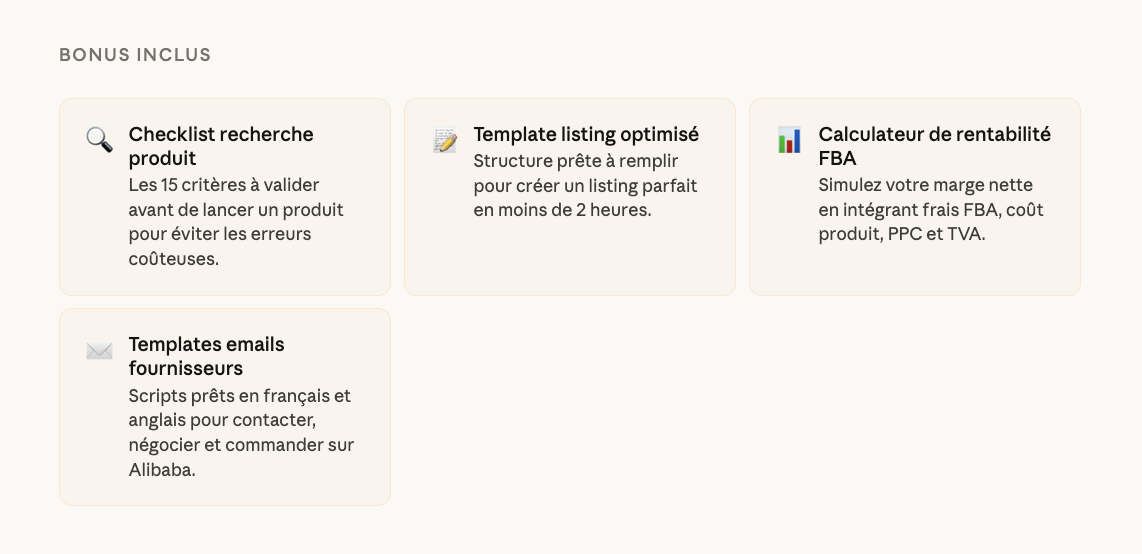Screen dimensions: 1142x554
Task: Open the 'Checklist recherche produit' title
Action: 220,146
